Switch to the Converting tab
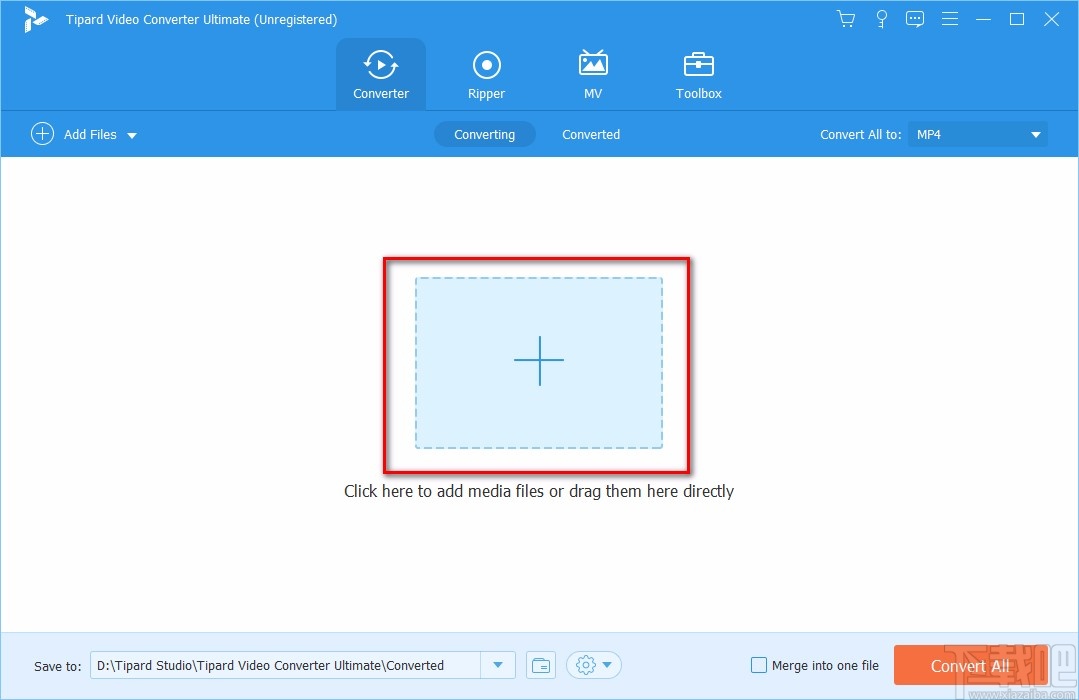 484,133
